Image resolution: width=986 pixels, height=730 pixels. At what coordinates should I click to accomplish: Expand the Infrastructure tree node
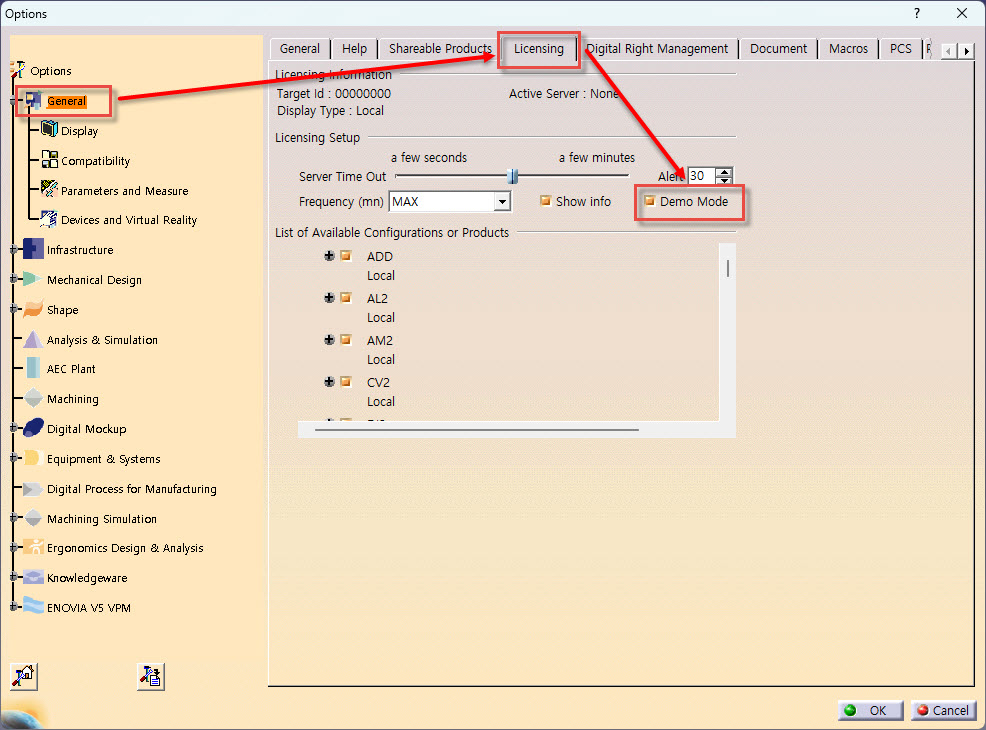[x=14, y=250]
